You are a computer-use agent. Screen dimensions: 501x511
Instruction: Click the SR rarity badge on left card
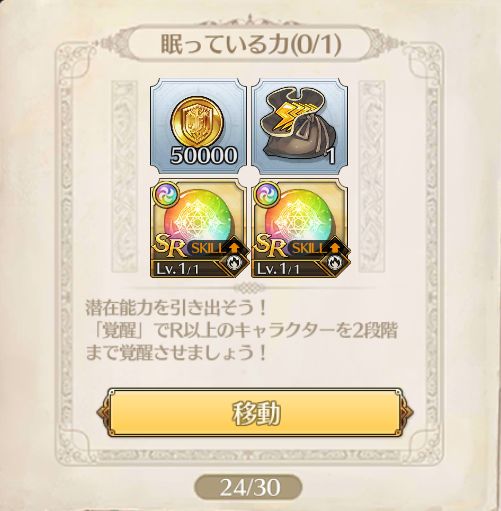coord(169,246)
